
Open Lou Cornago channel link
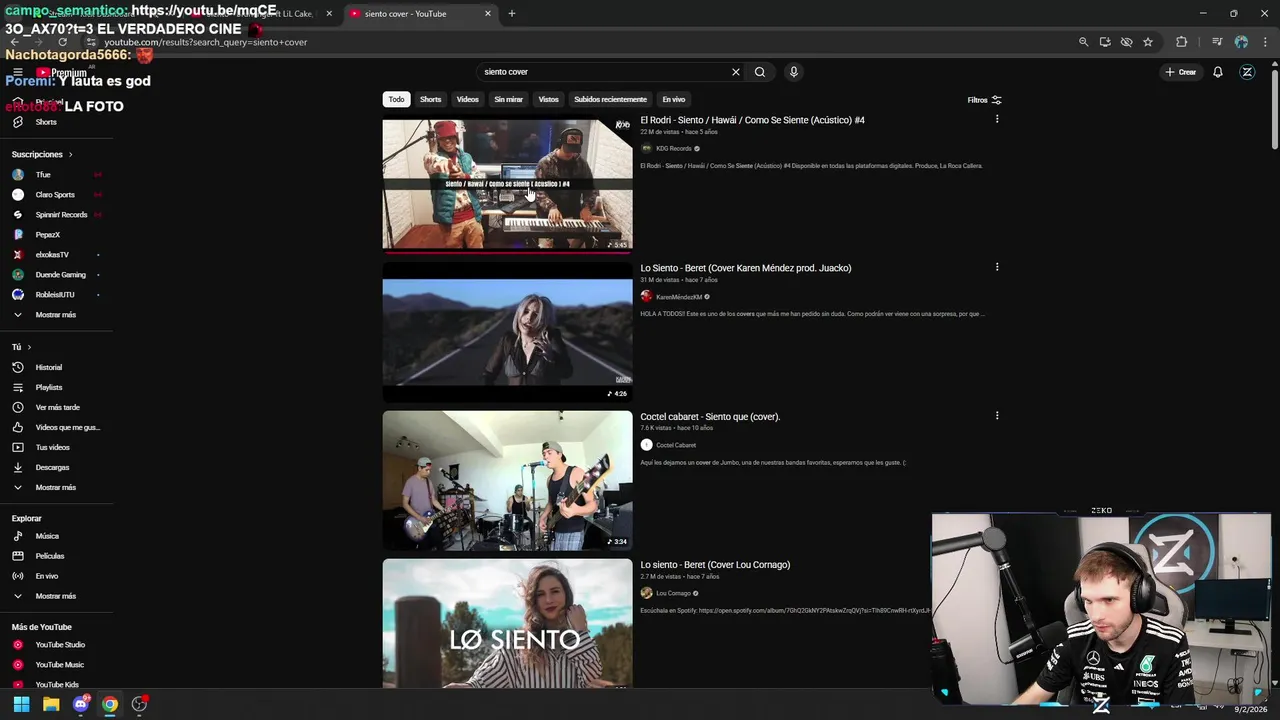point(673,593)
